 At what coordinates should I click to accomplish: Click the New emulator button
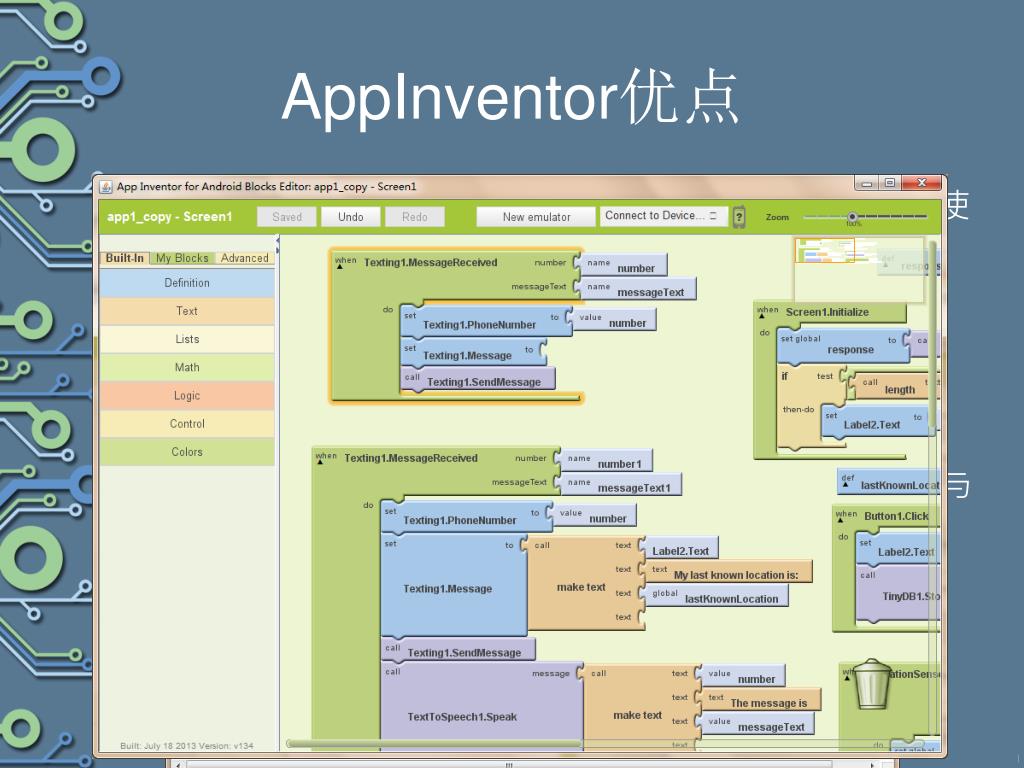pyautogui.click(x=536, y=217)
